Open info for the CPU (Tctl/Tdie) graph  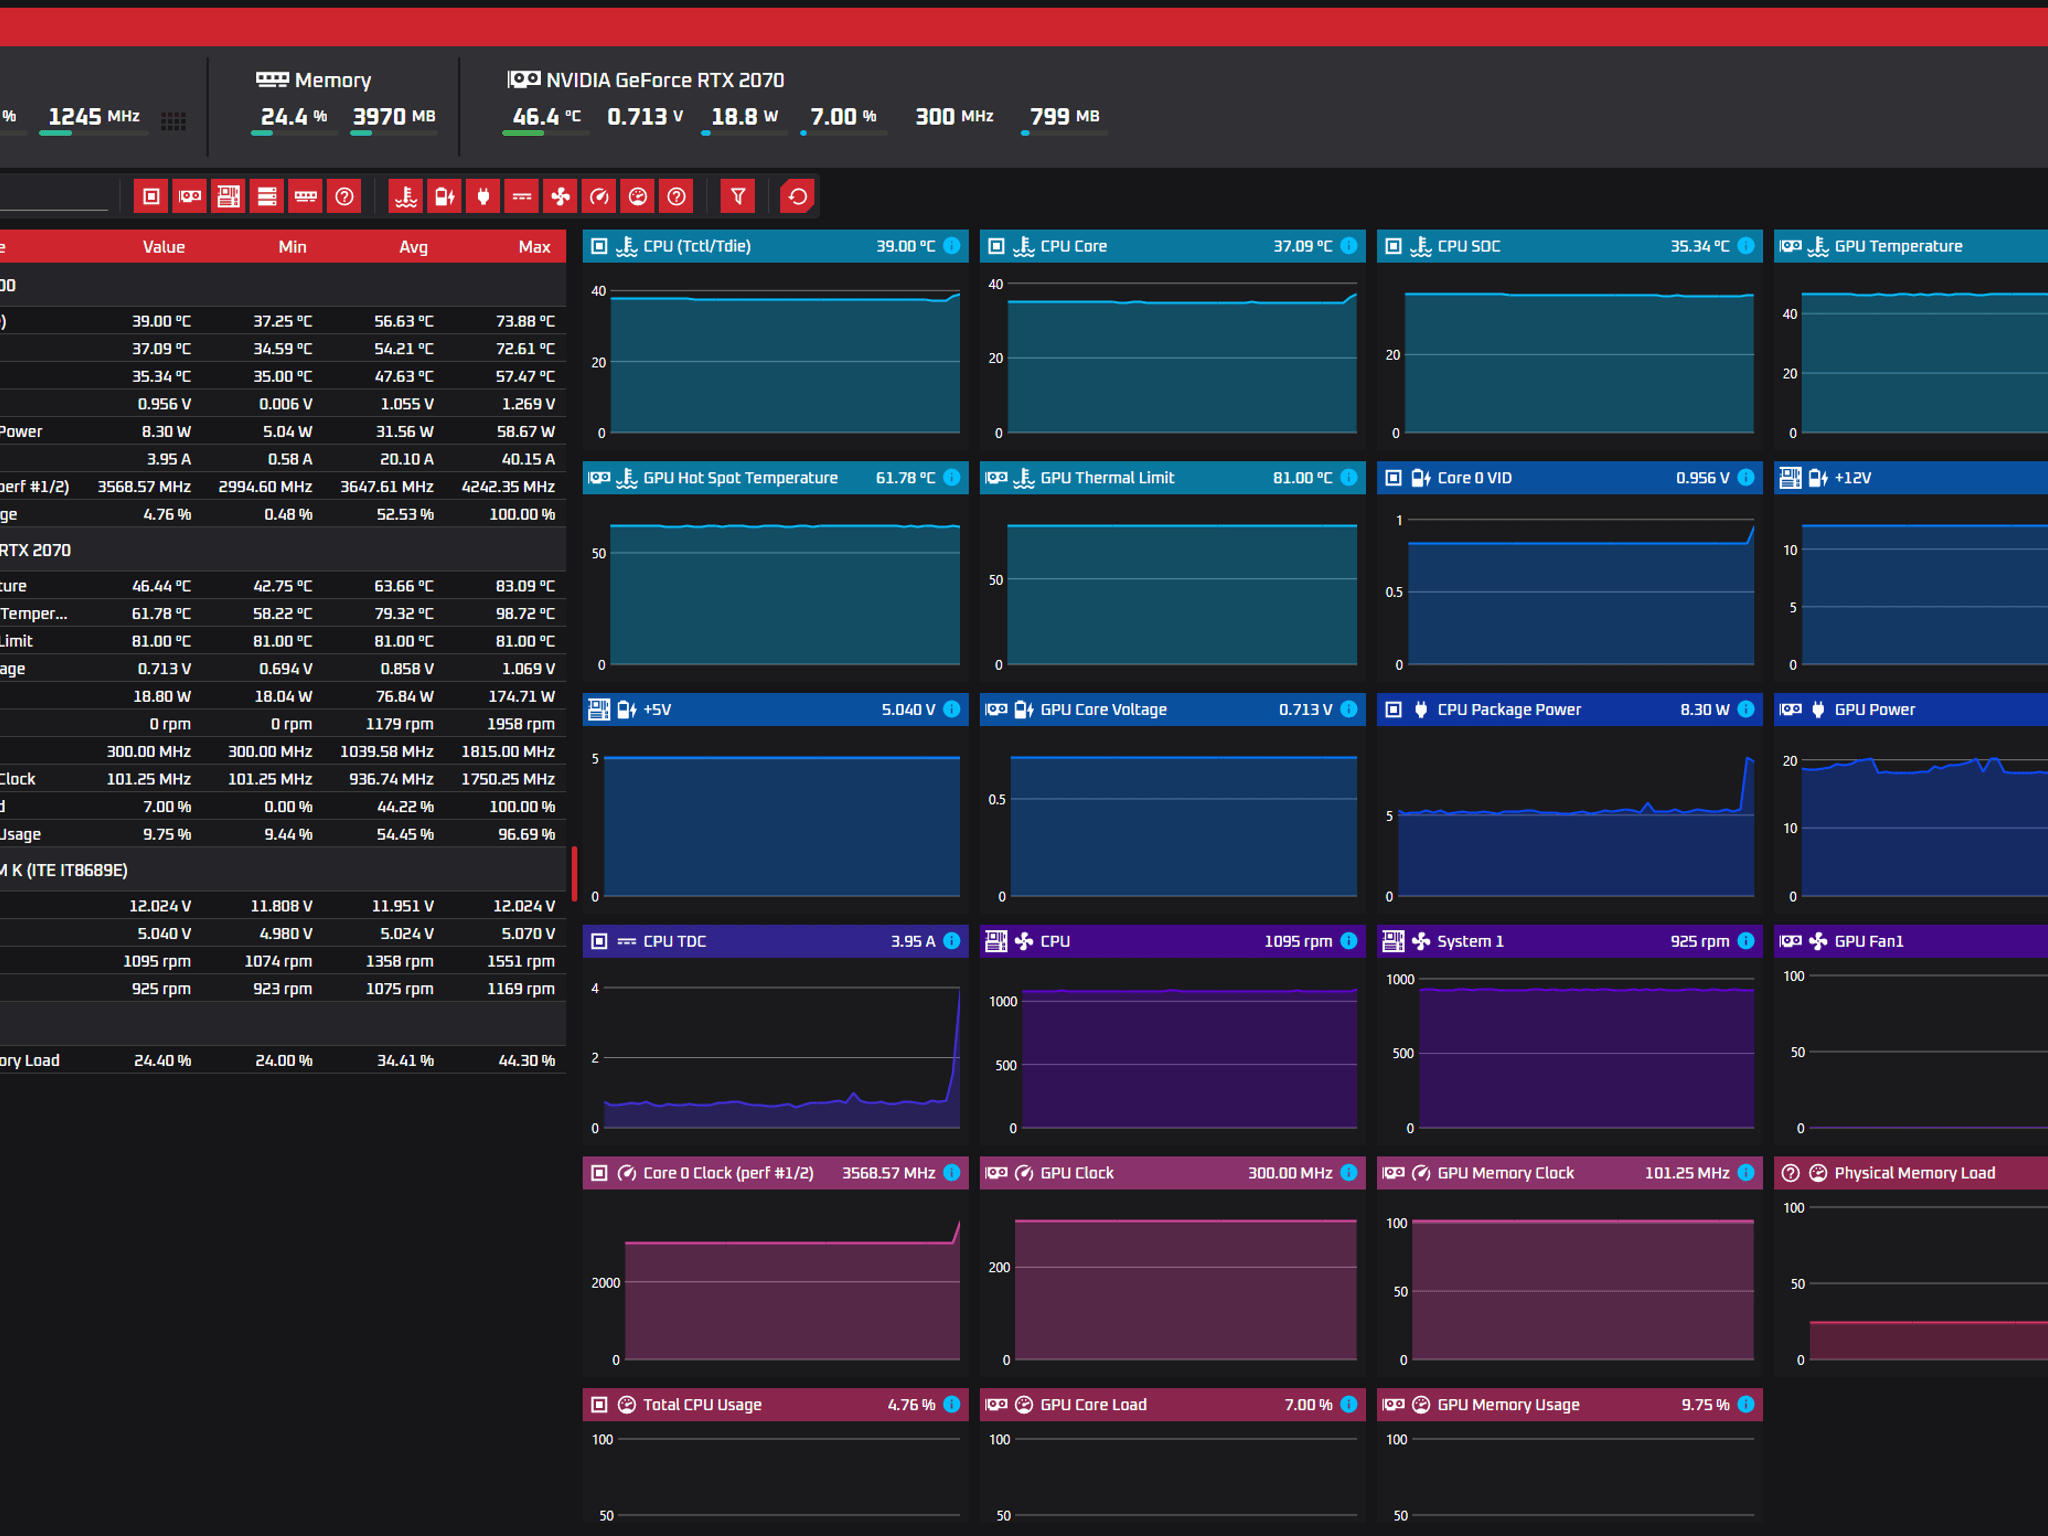(952, 246)
